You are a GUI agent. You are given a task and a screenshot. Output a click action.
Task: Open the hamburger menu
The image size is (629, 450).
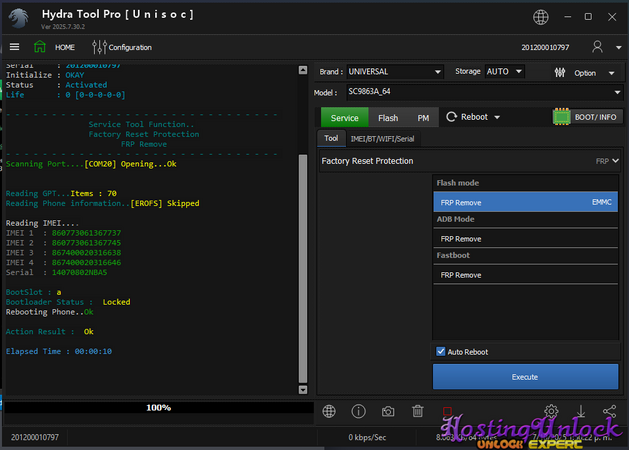(x=14, y=47)
